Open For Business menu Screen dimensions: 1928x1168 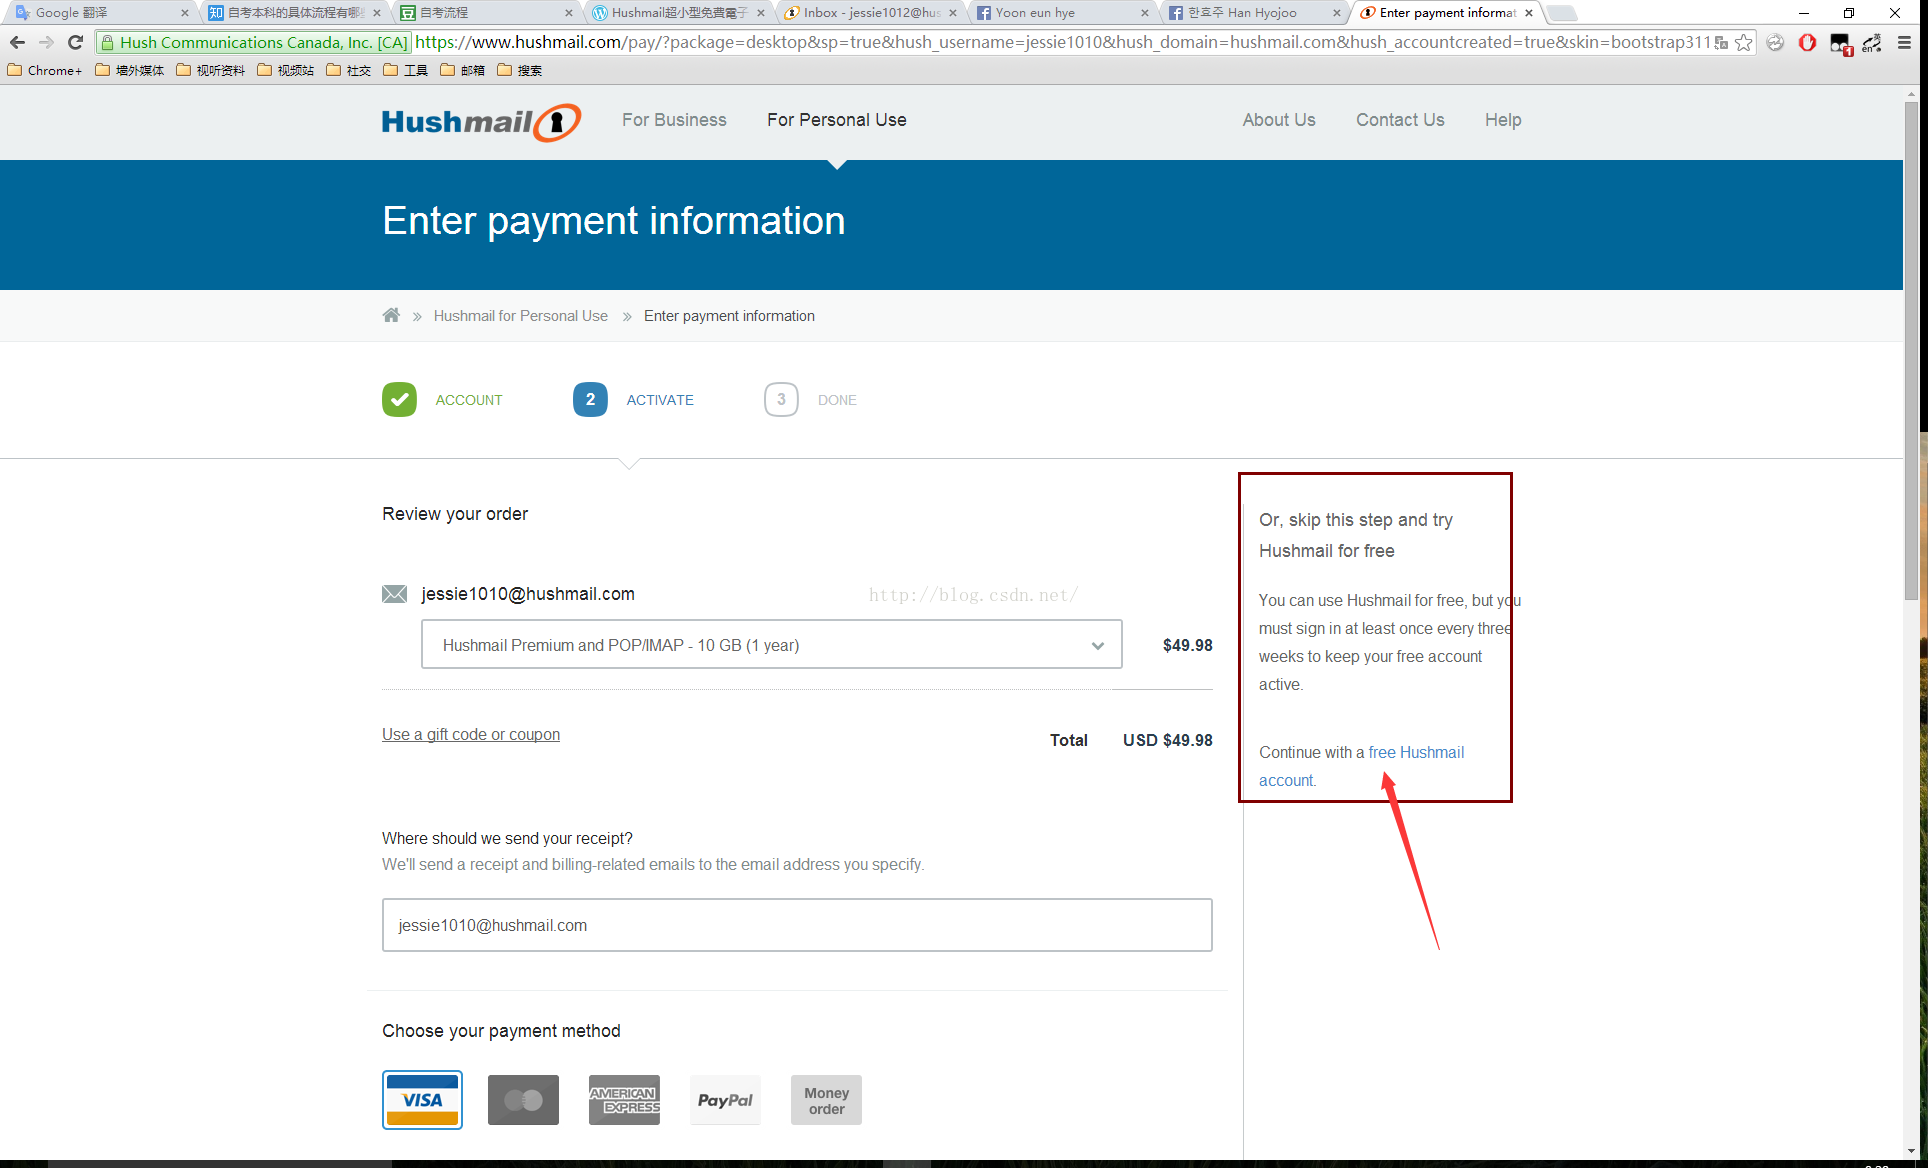(674, 120)
